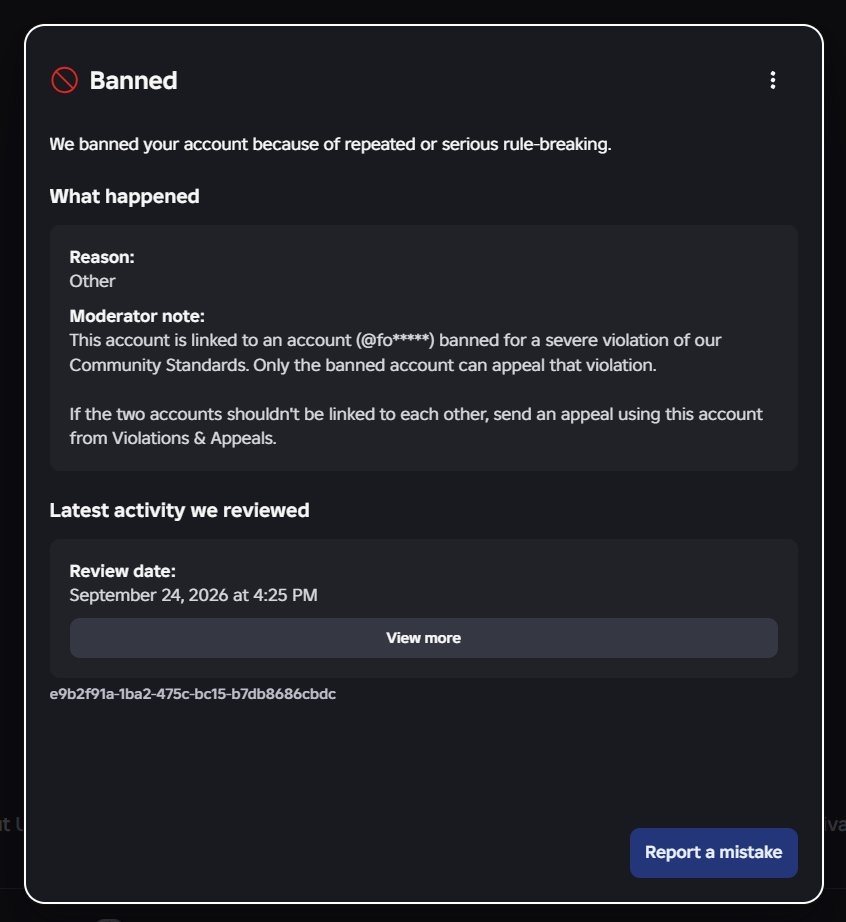Click the 'Banned' heading text

pyautogui.click(x=133, y=81)
